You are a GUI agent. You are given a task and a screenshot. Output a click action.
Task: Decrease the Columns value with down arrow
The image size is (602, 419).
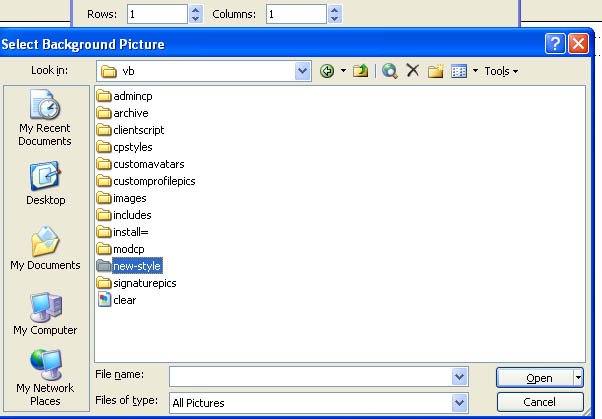[x=335, y=19]
